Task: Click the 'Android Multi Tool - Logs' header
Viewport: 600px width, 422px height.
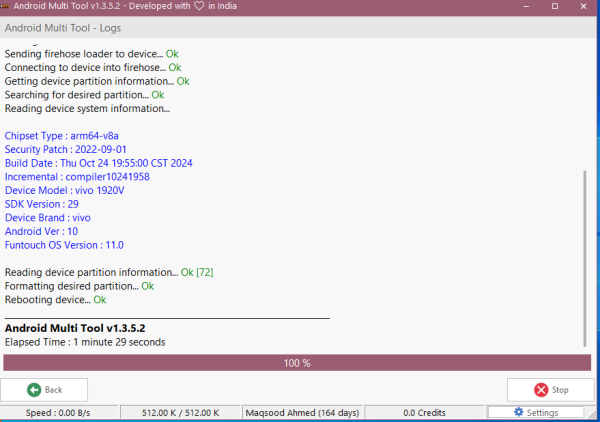Action: pyautogui.click(x=63, y=28)
